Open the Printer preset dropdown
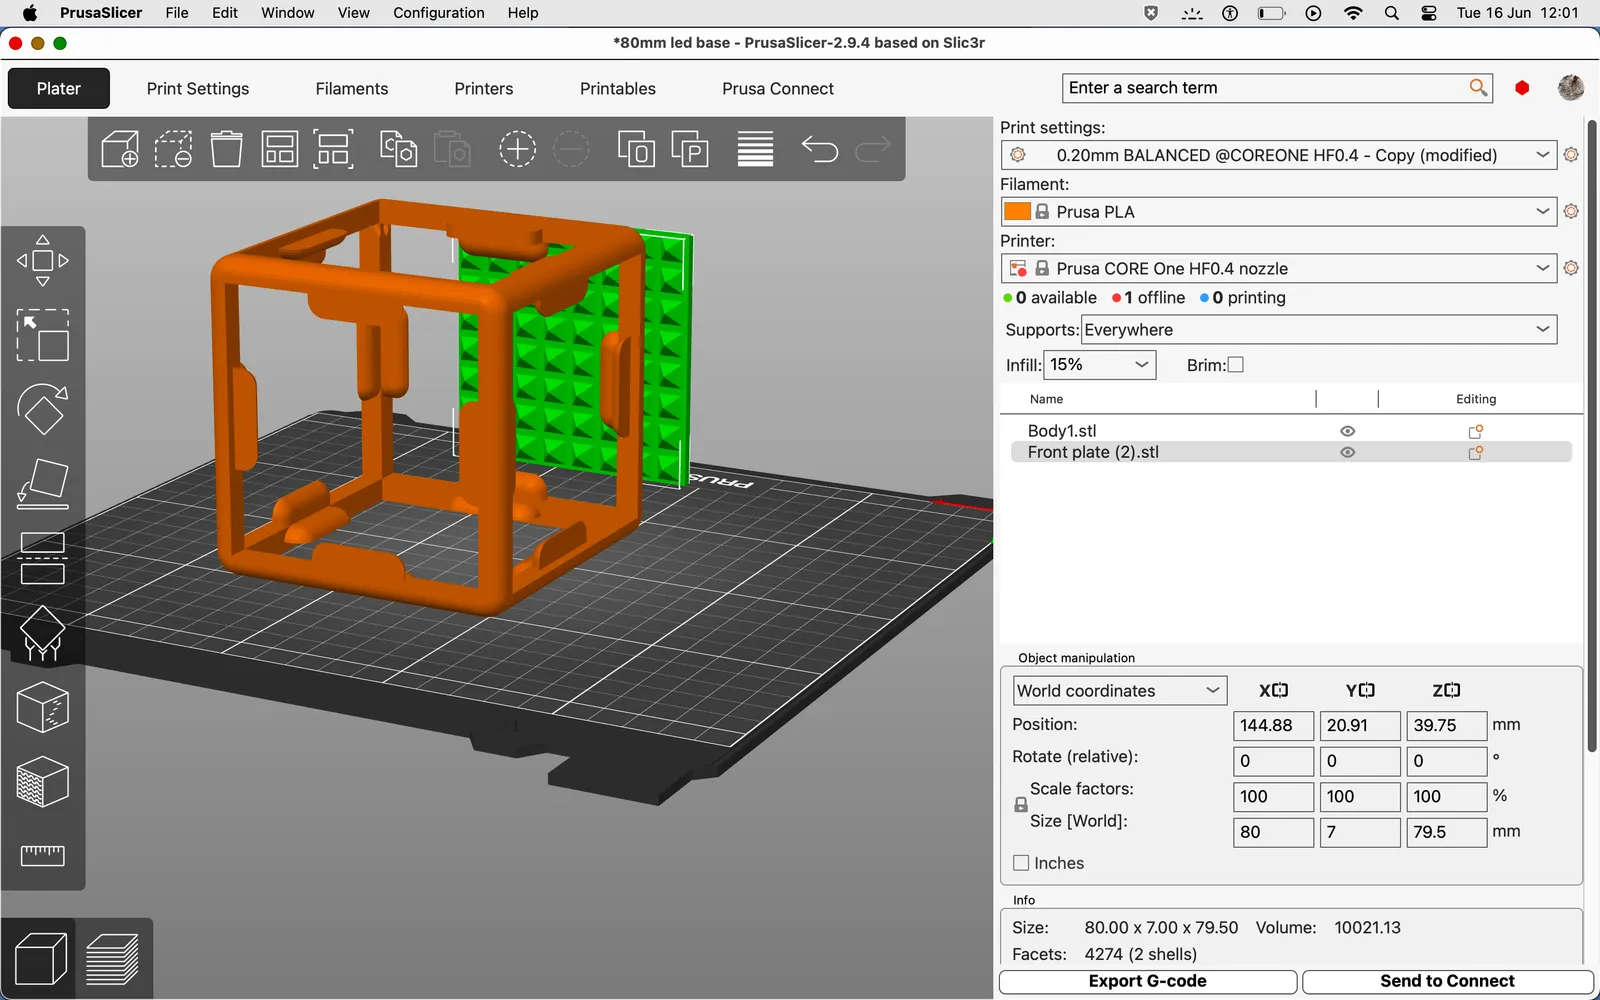 [x=1279, y=268]
